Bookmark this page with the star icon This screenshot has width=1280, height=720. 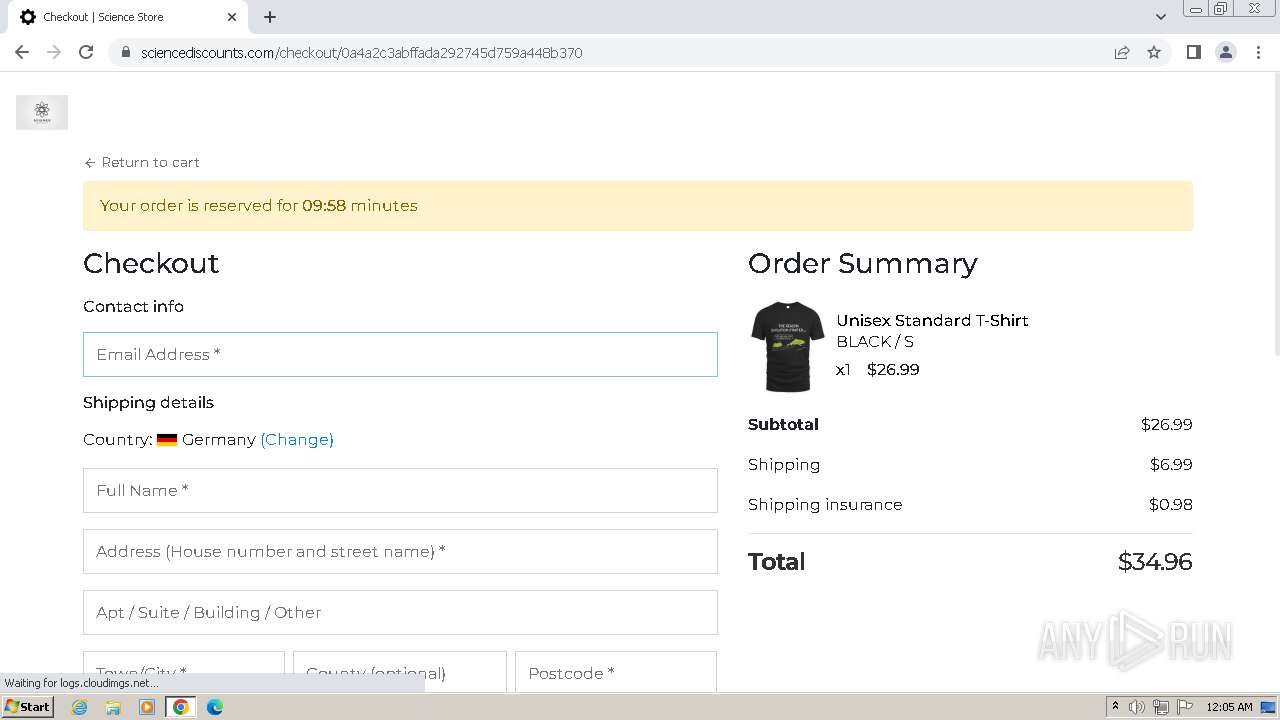[x=1154, y=53]
